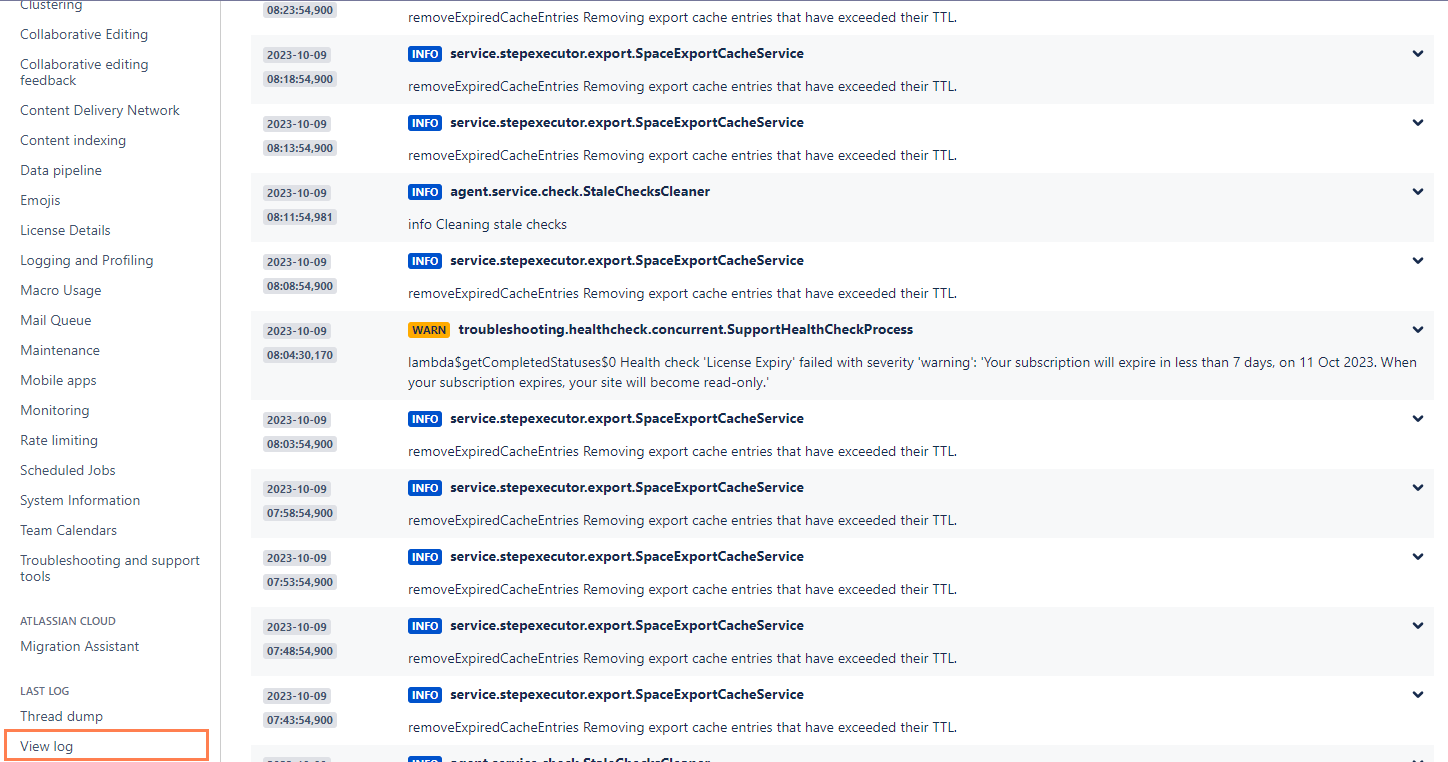Expand the StaleChecksCleaner log entry
The width and height of the screenshot is (1448, 762).
(x=1417, y=191)
